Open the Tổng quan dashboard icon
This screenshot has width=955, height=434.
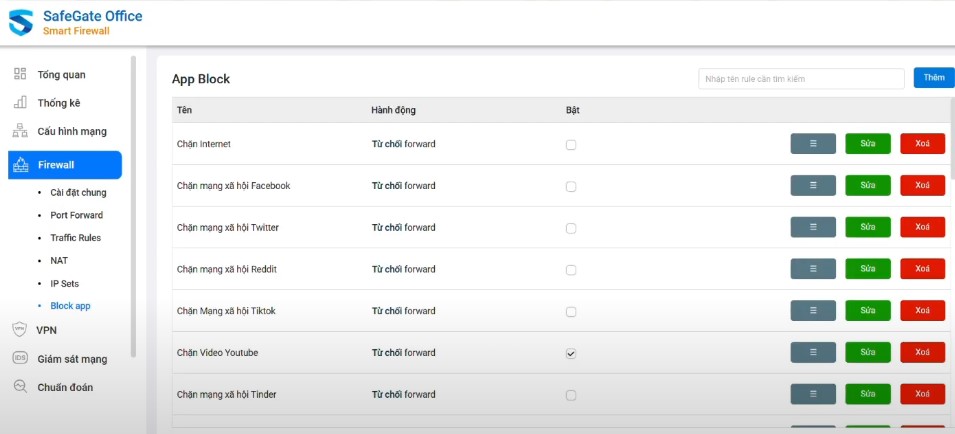coord(20,74)
